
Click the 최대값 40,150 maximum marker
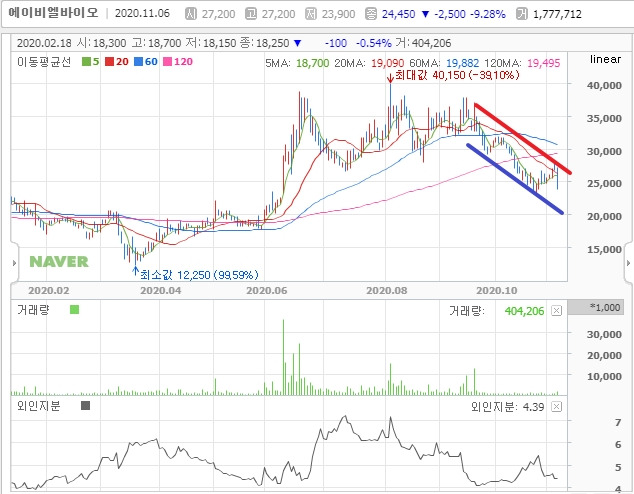[x=453, y=75]
